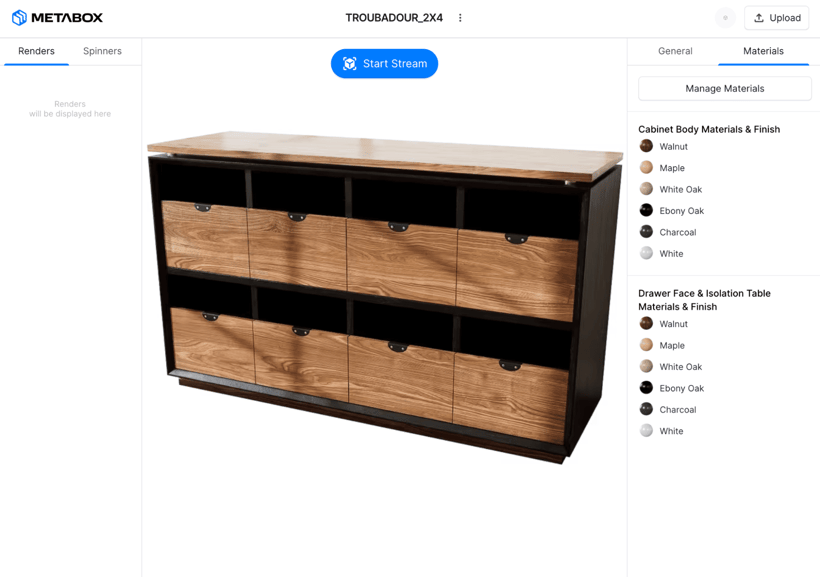This screenshot has height=578, width=820.
Task: Pick White swatch for Drawer Face
Action: (x=646, y=430)
